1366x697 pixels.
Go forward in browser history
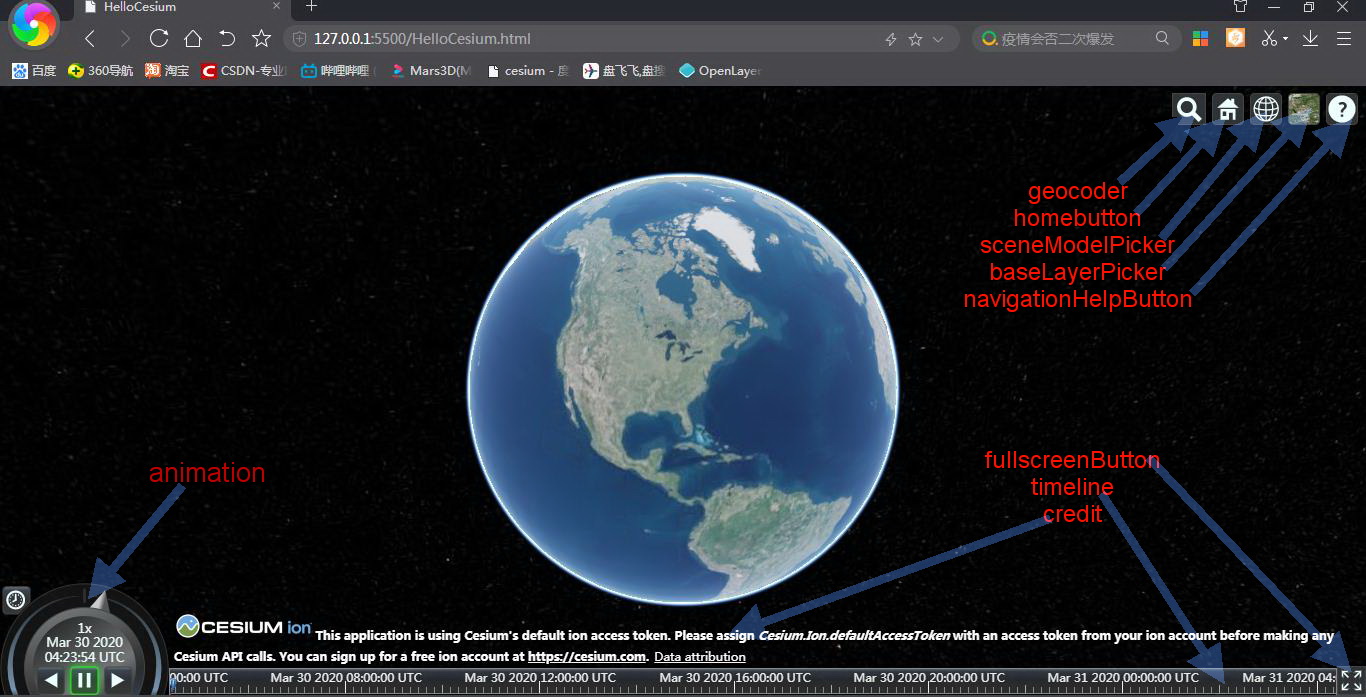(124, 39)
